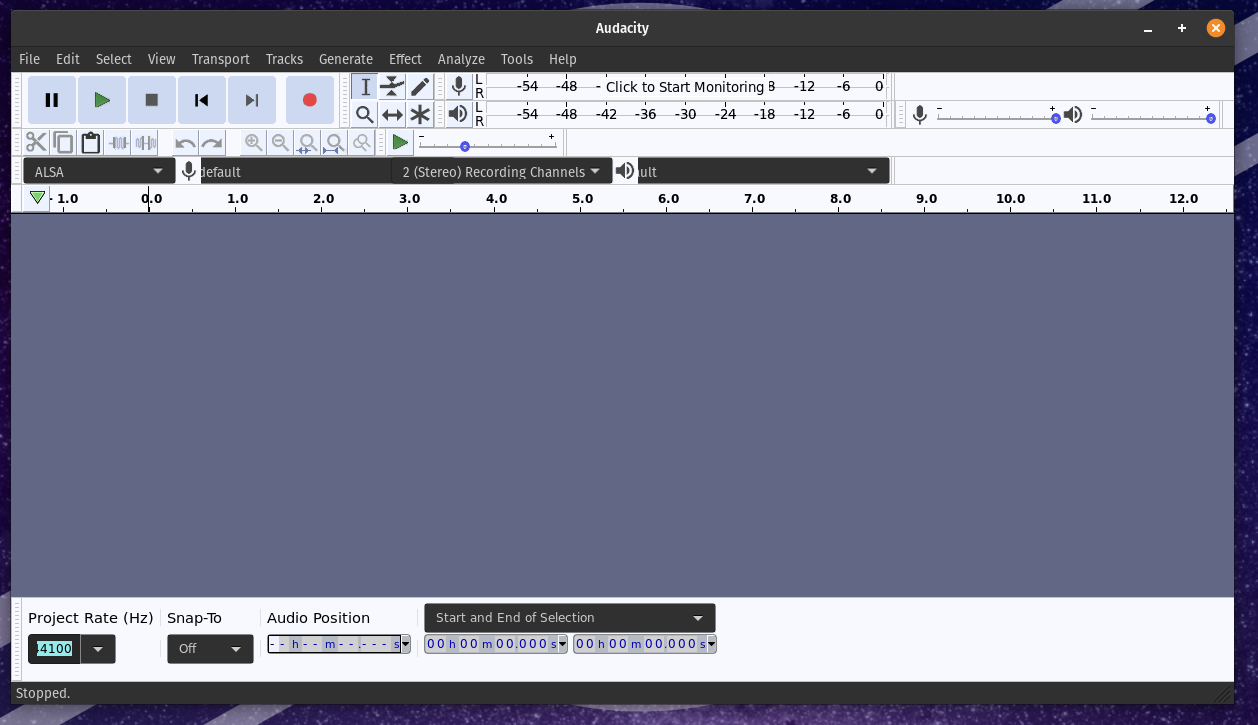Click the Silence audio selection icon
Image resolution: width=1258 pixels, height=725 pixels.
click(x=145, y=142)
